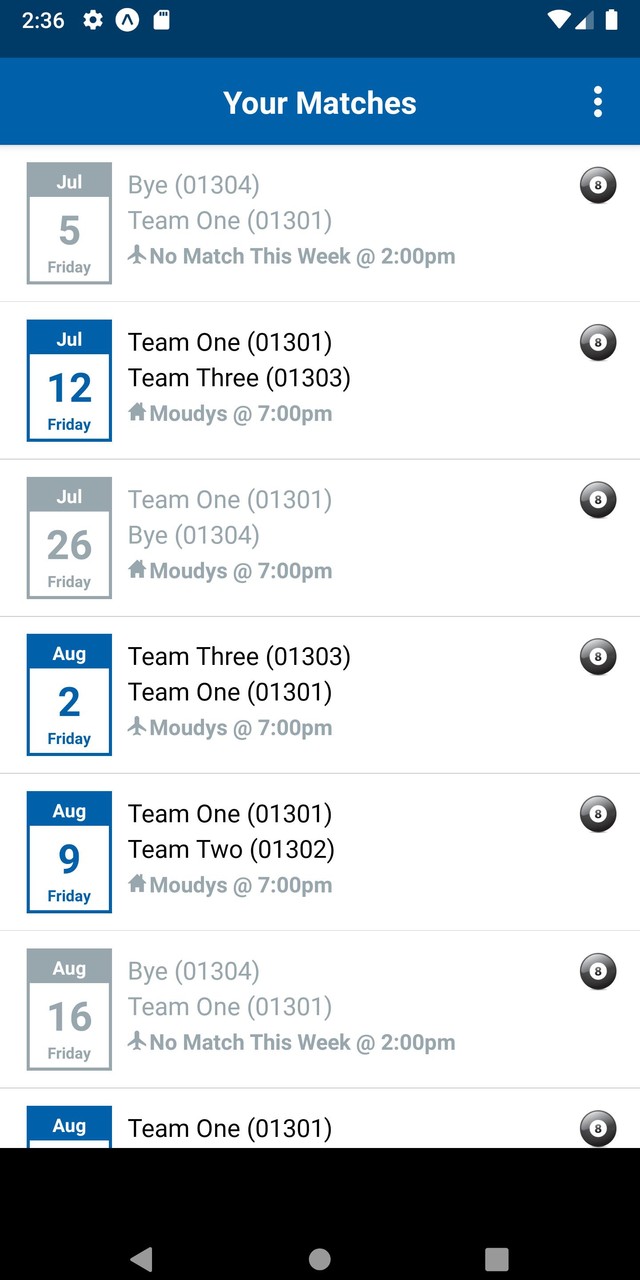Screen dimensions: 640x1280
Task: Tap the home circle button in the navigation bar
Action: [320, 1259]
